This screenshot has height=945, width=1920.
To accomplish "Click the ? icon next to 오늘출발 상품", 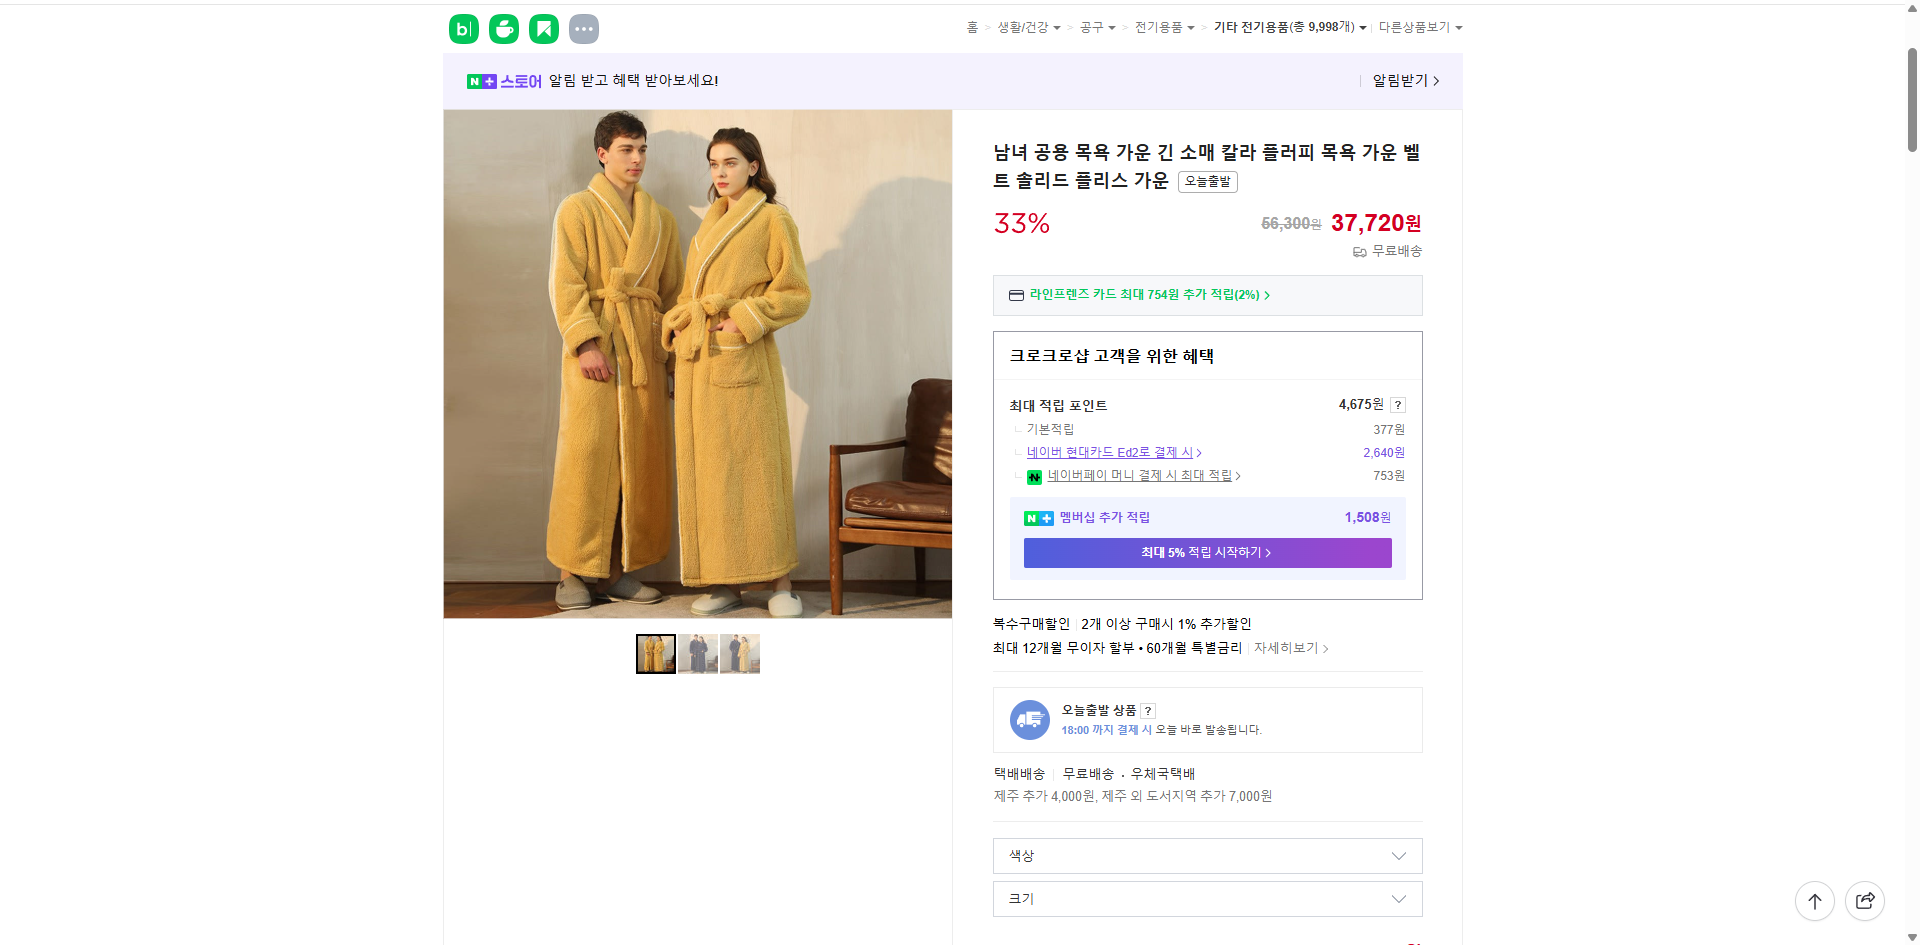I will tap(1148, 710).
